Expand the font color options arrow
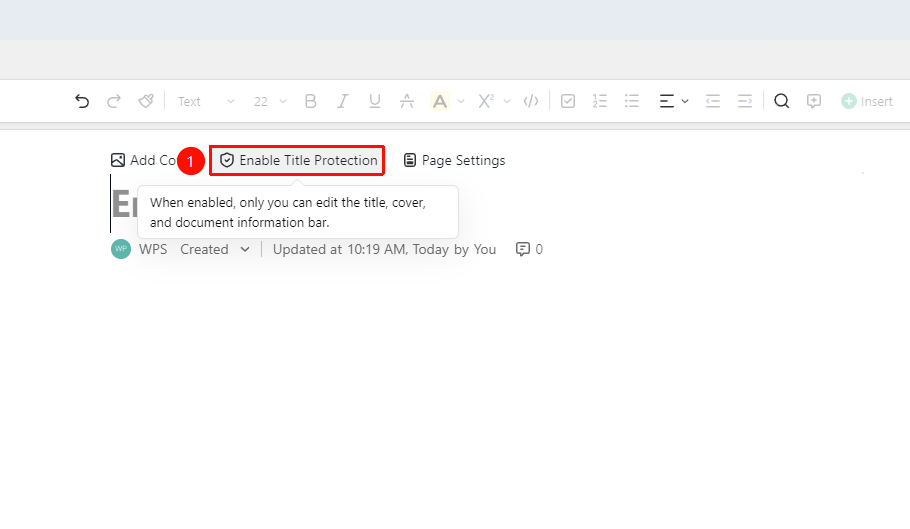The height and width of the screenshot is (529, 910). tap(461, 102)
